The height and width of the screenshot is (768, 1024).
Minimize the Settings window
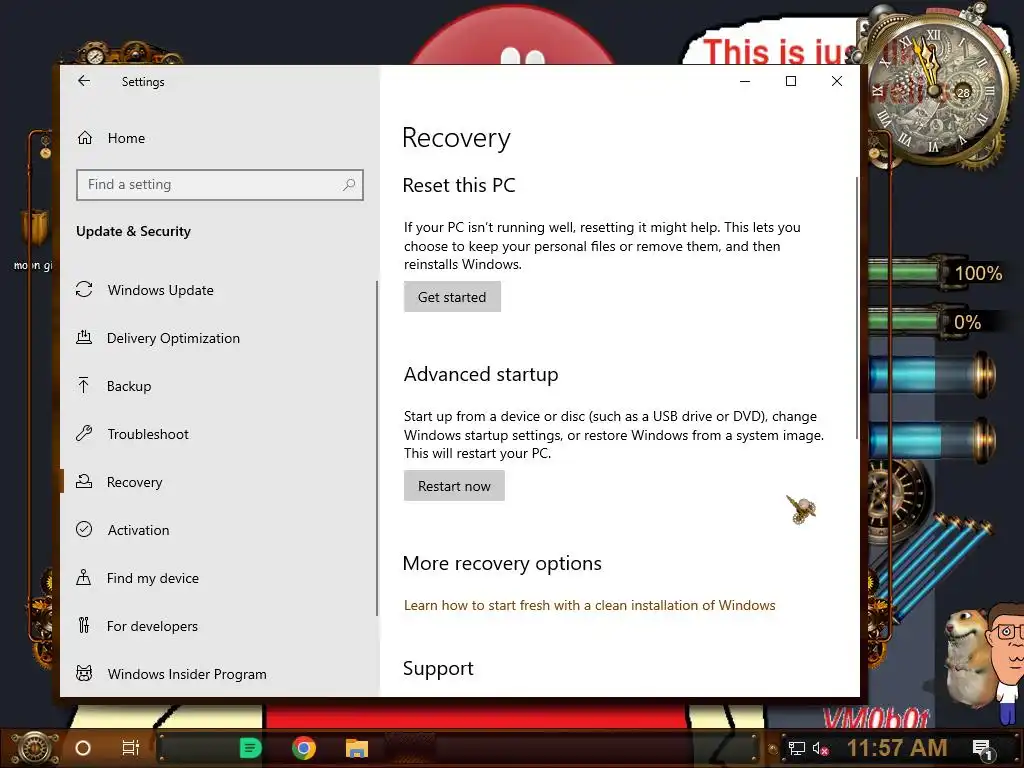pos(744,81)
